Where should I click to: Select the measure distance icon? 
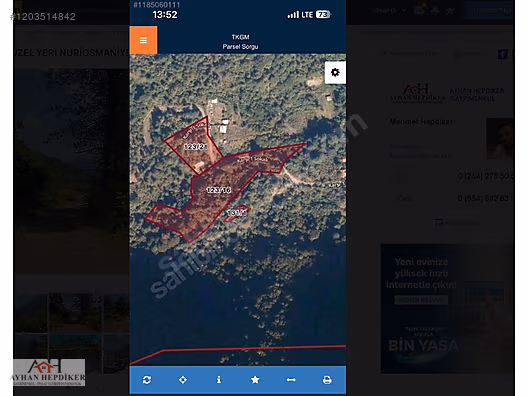[x=291, y=380]
